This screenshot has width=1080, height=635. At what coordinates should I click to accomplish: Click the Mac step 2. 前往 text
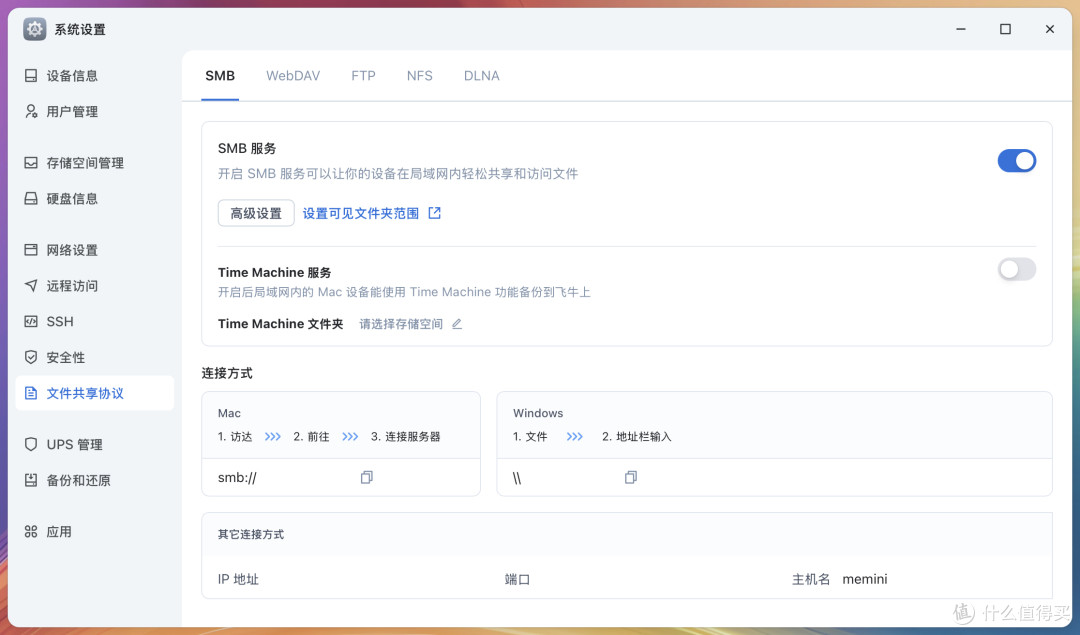(x=311, y=437)
